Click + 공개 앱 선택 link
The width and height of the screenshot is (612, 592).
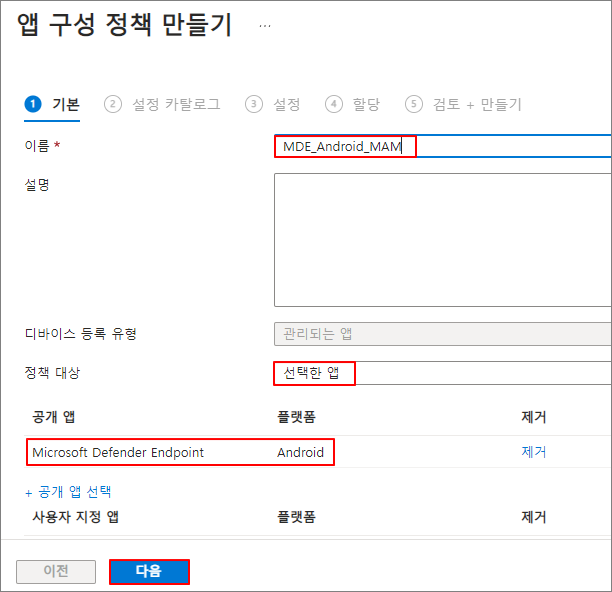68,492
